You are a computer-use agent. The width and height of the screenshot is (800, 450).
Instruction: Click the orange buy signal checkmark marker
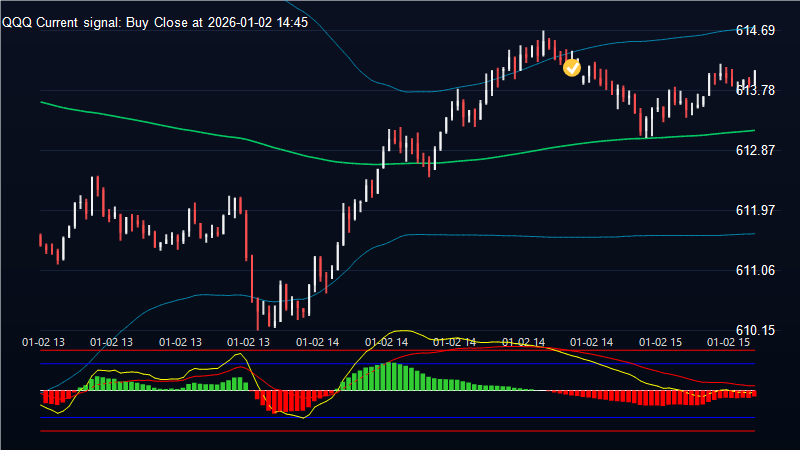[x=572, y=67]
